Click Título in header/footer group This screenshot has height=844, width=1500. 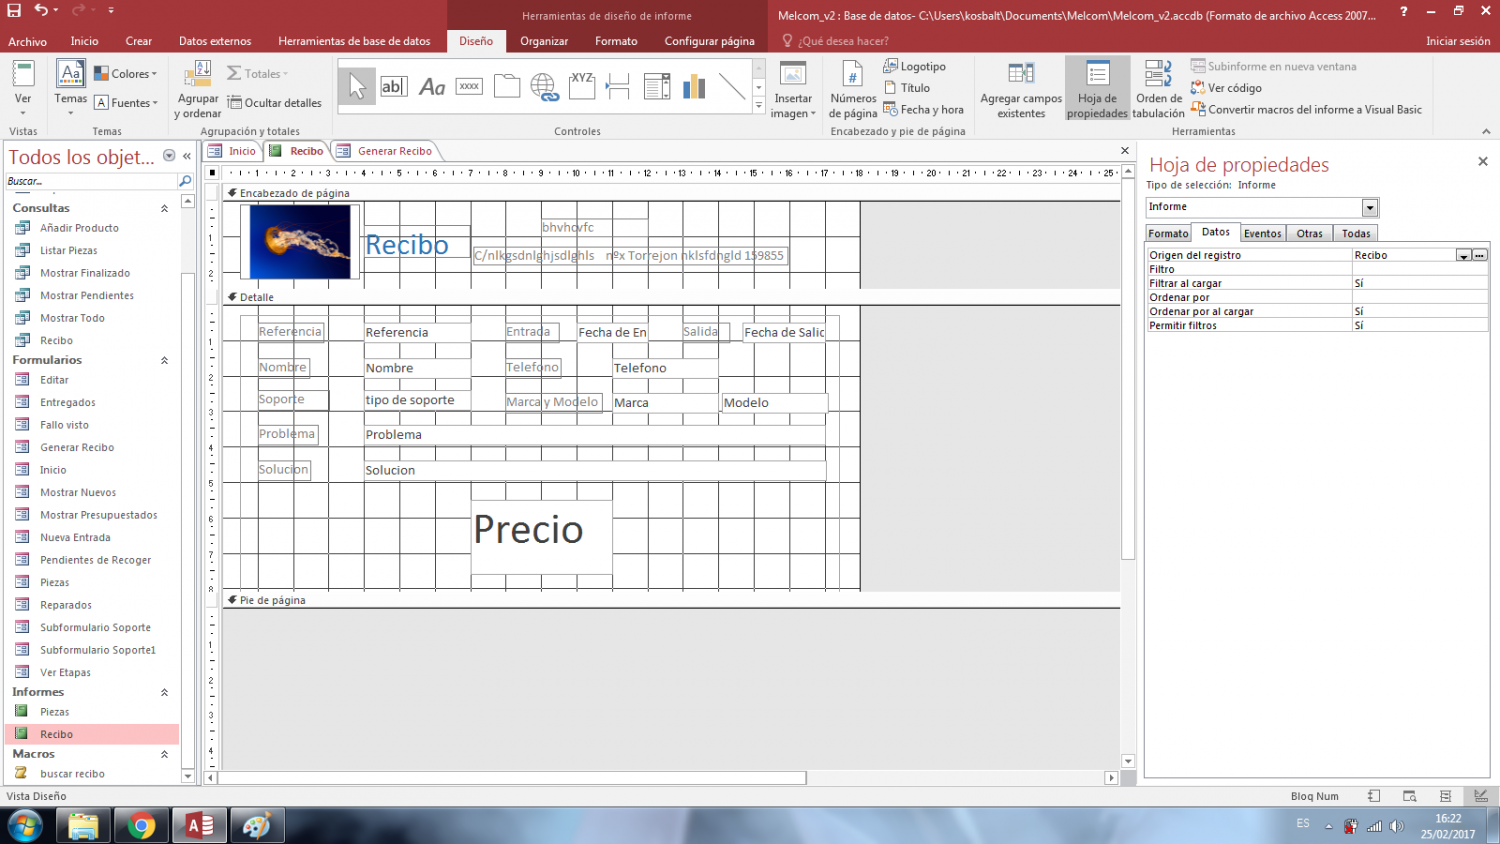click(906, 88)
